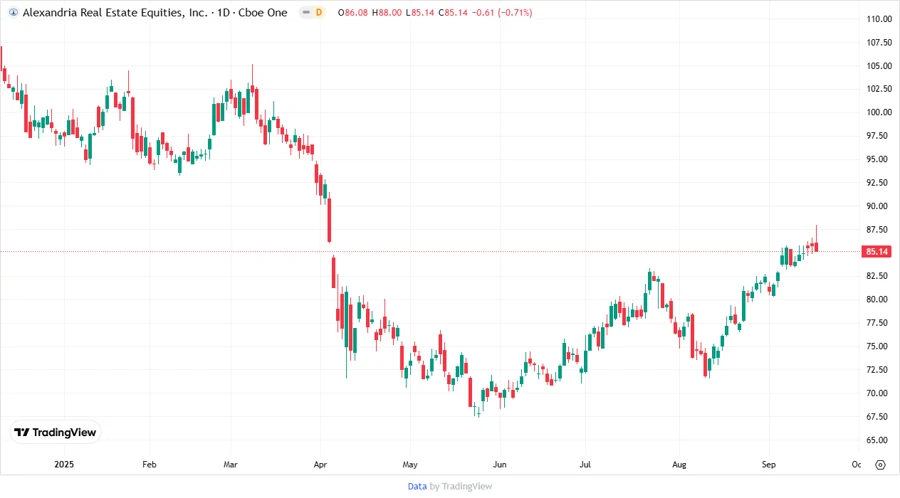The image size is (900, 498).
Task: Click the red 85.14 current price label
Action: tap(877, 251)
